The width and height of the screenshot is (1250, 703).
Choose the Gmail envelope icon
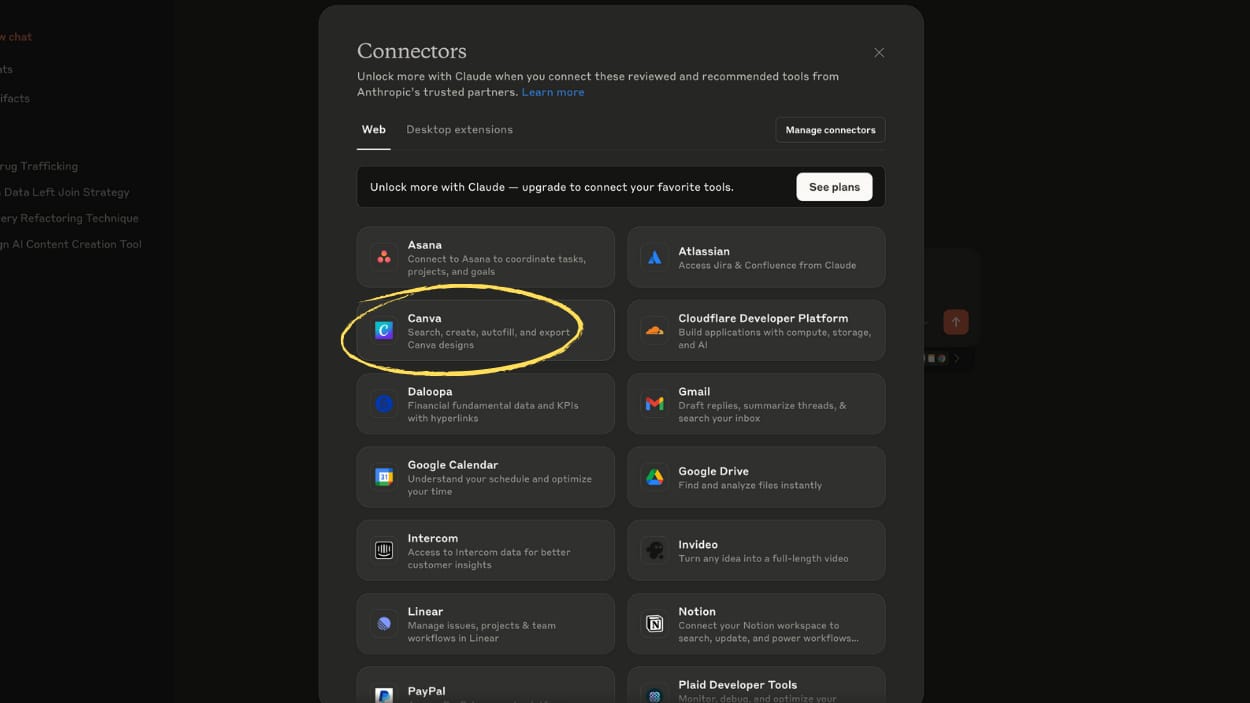pos(655,404)
